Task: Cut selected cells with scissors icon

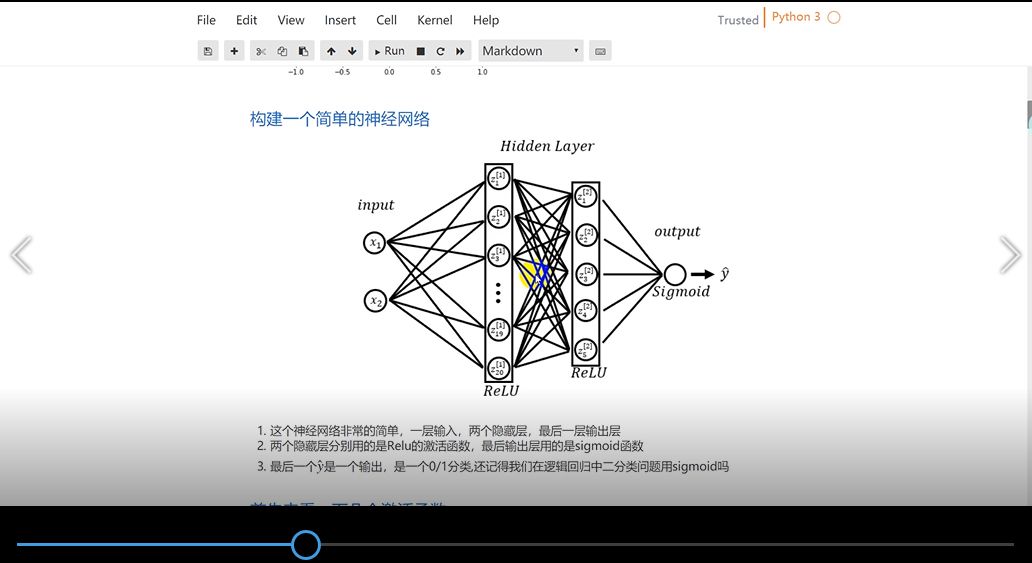Action: [x=261, y=51]
